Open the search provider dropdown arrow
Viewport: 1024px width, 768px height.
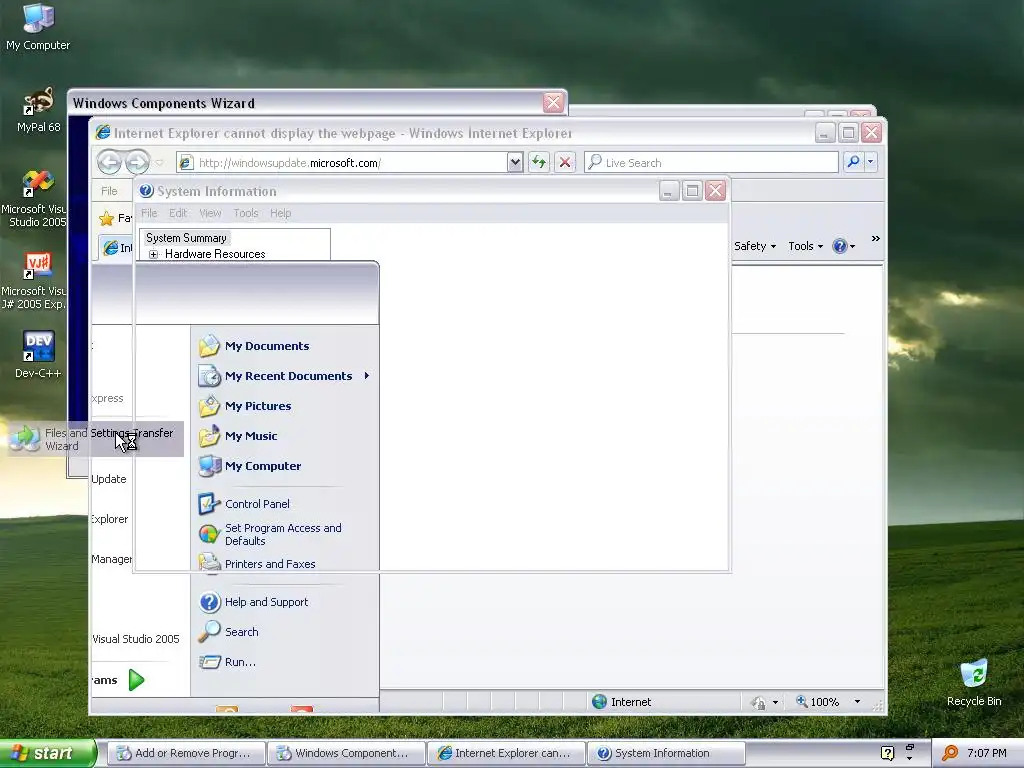click(871, 162)
